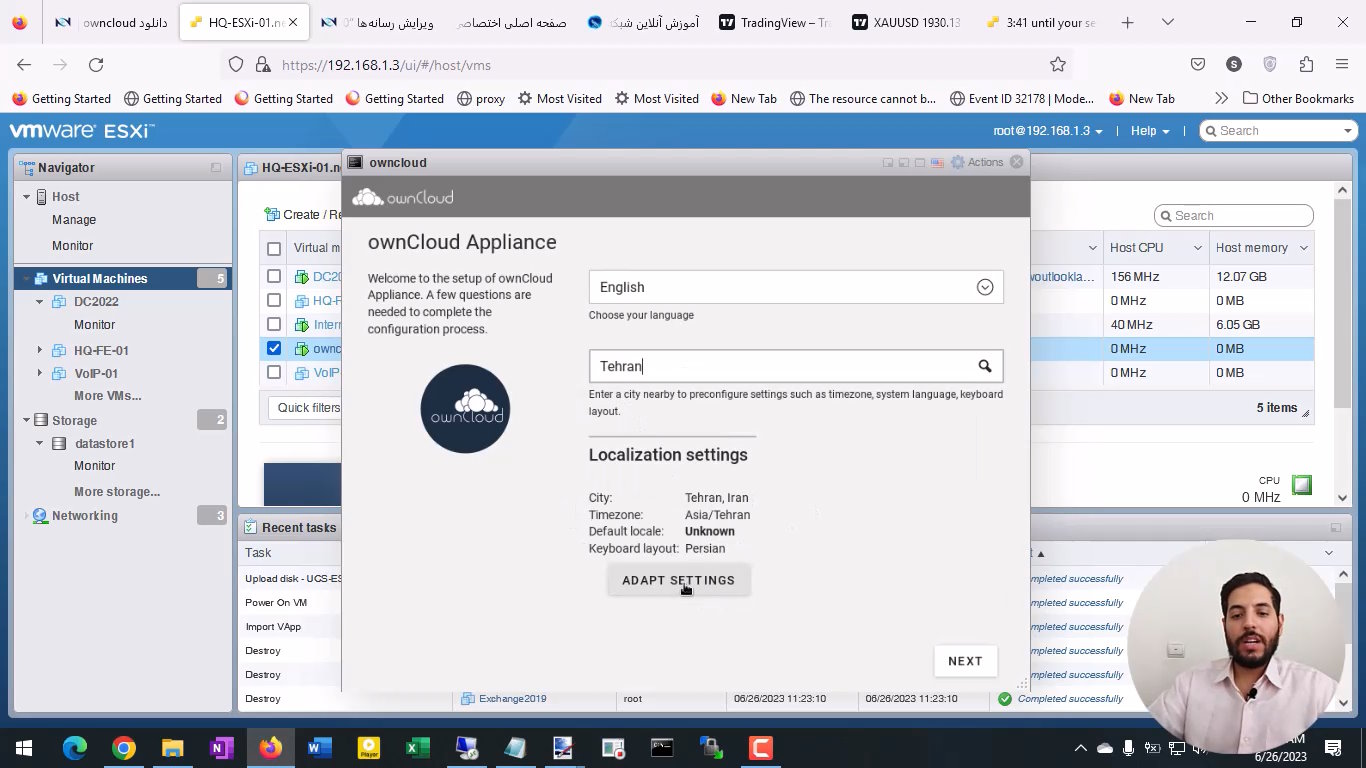Open OneNote from the taskbar

click(222, 748)
